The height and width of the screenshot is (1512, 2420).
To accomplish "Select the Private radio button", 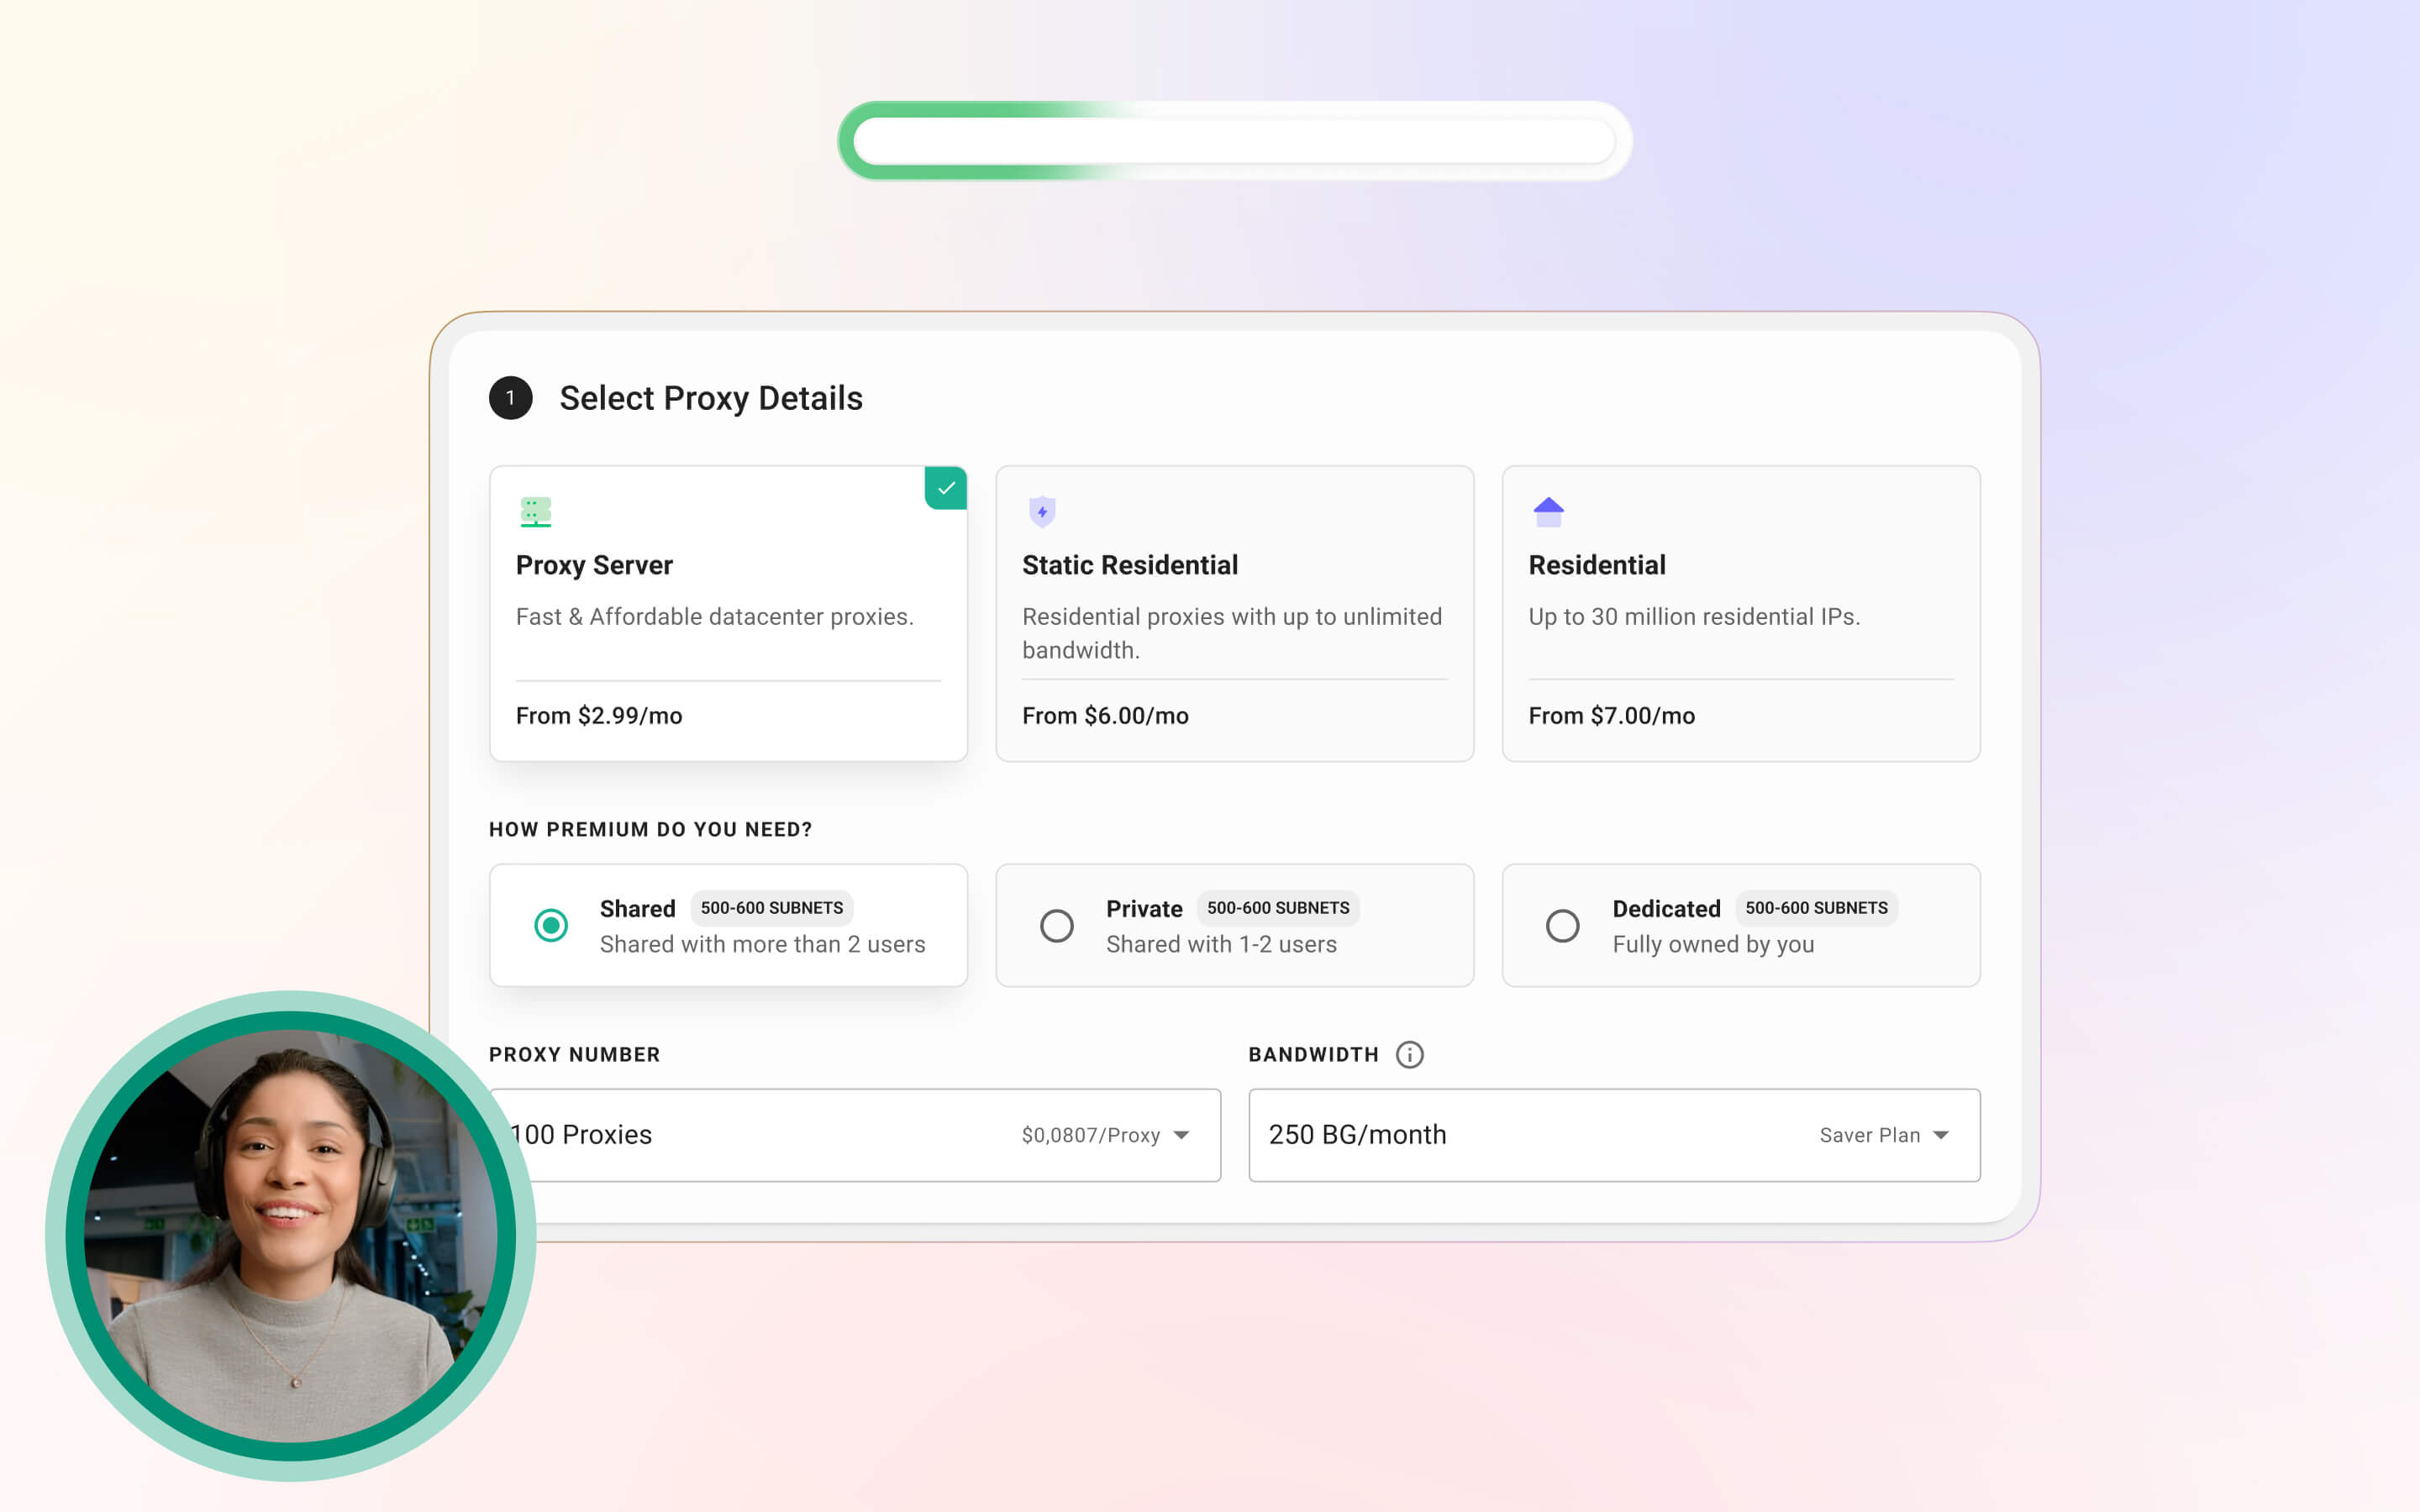I will coord(1057,925).
